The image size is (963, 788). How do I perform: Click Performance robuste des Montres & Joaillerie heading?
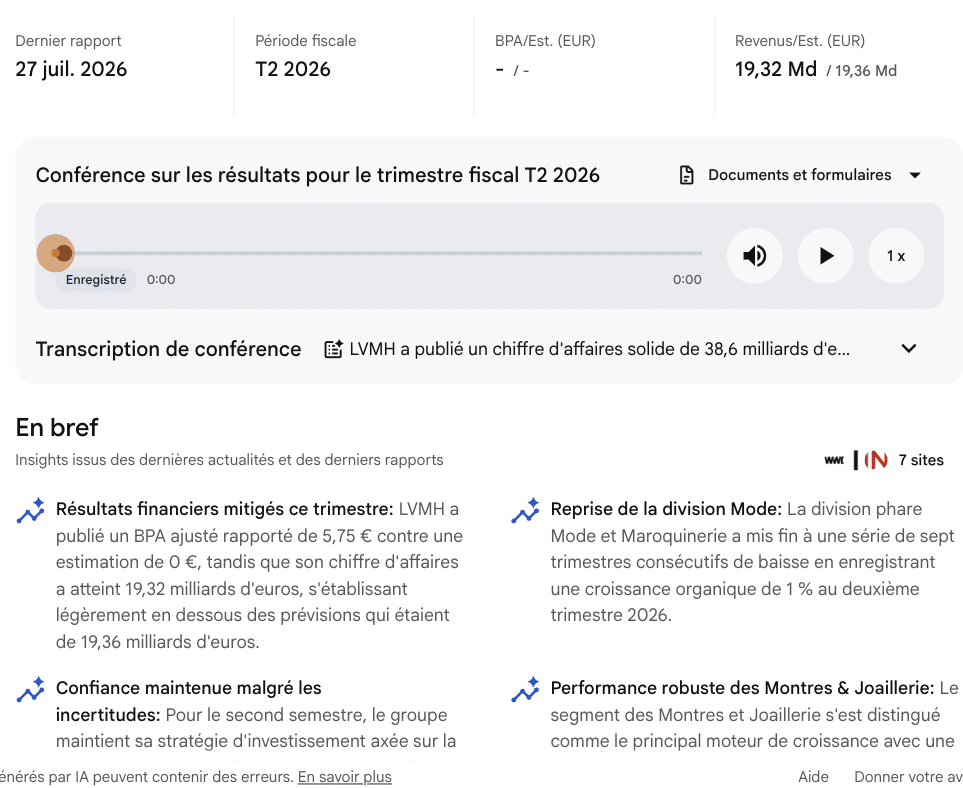tap(742, 688)
